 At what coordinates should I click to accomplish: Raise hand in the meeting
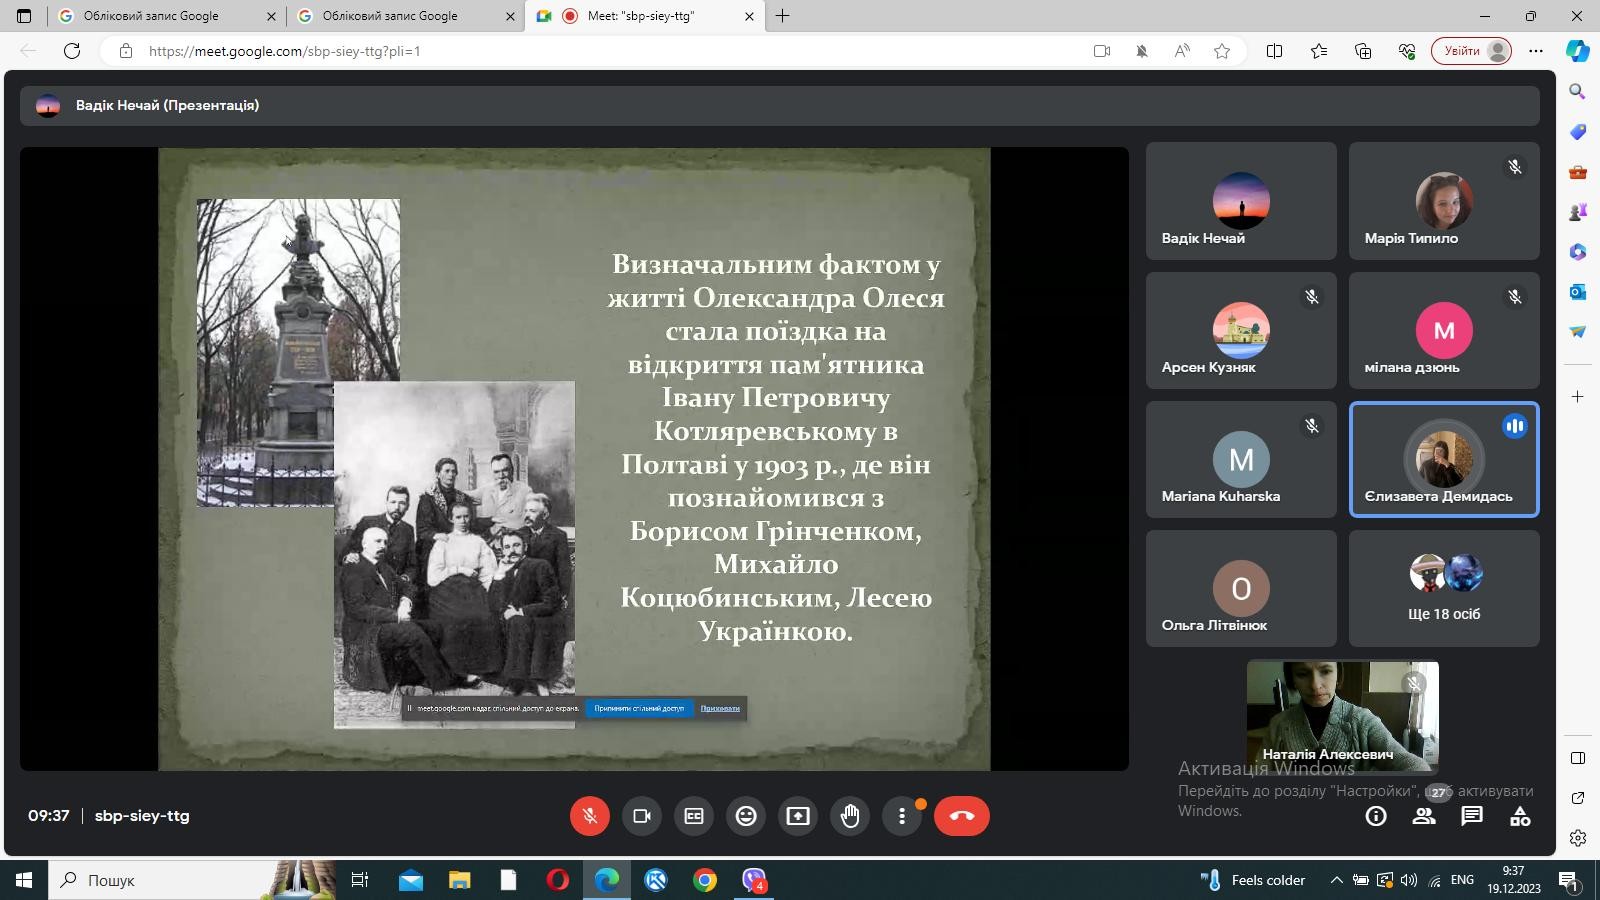click(850, 816)
